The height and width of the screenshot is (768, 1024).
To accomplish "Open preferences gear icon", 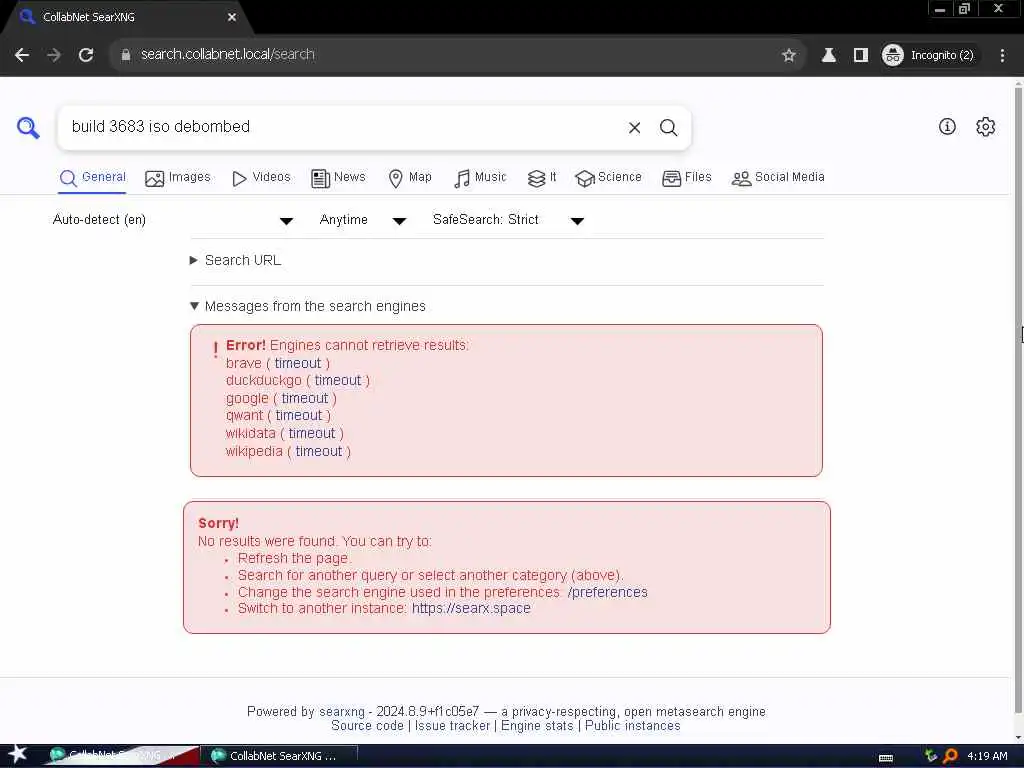I will (985, 127).
